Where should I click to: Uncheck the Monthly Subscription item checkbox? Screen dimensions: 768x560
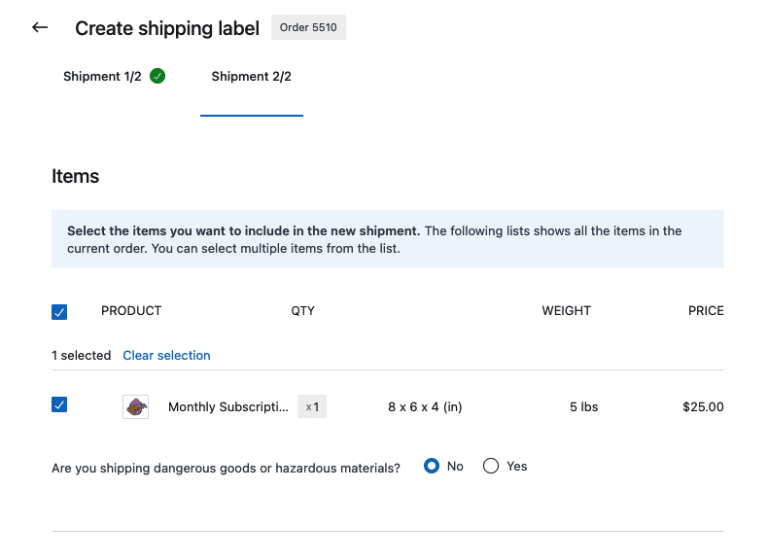click(59, 405)
